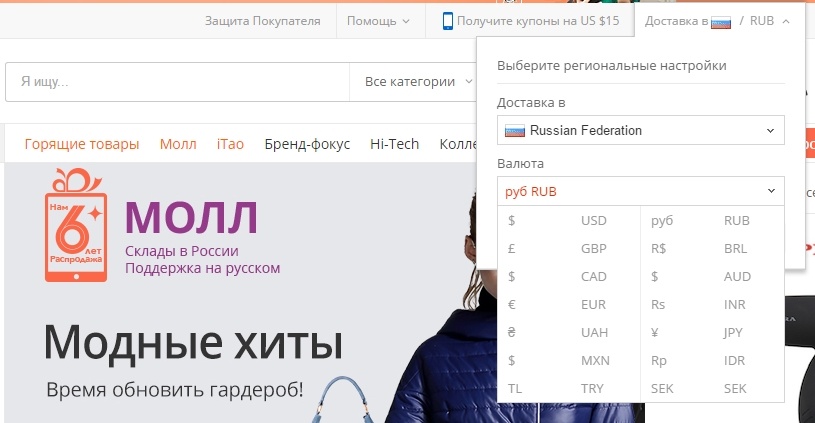Click the Russian flag in the header bar
Image resolution: width=815 pixels, height=423 pixels.
[721, 22]
